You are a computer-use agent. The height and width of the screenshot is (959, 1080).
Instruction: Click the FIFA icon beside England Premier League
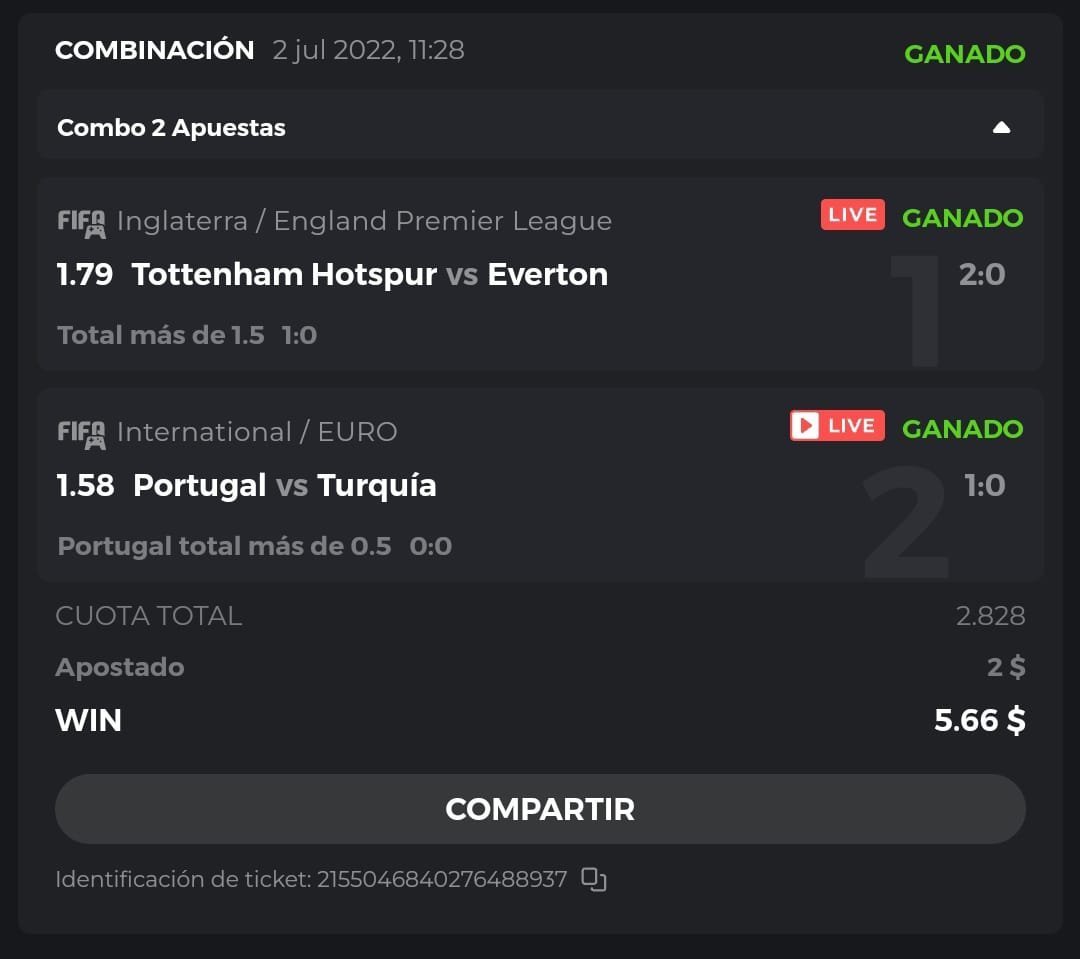[81, 222]
